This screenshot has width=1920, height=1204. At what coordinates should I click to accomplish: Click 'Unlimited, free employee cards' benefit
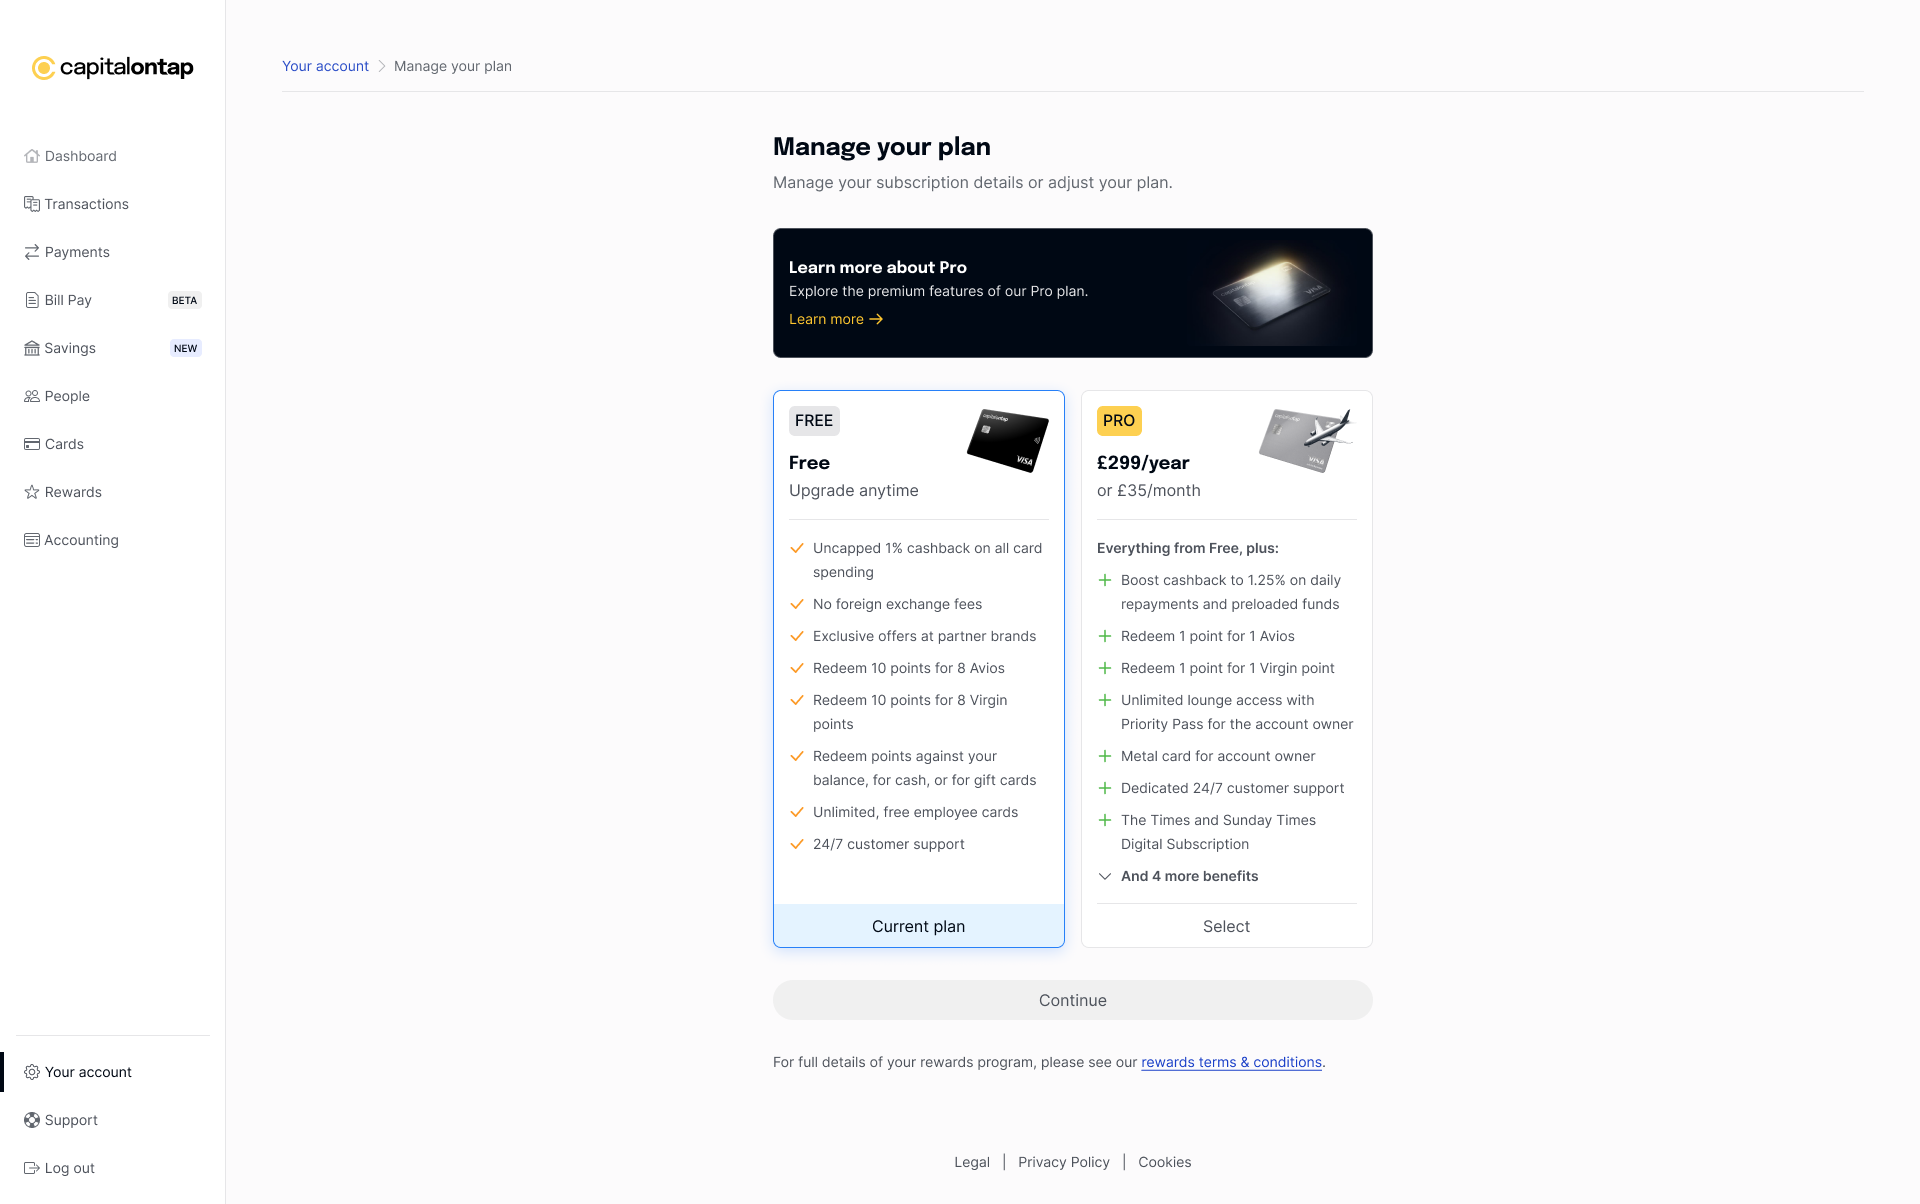point(915,812)
